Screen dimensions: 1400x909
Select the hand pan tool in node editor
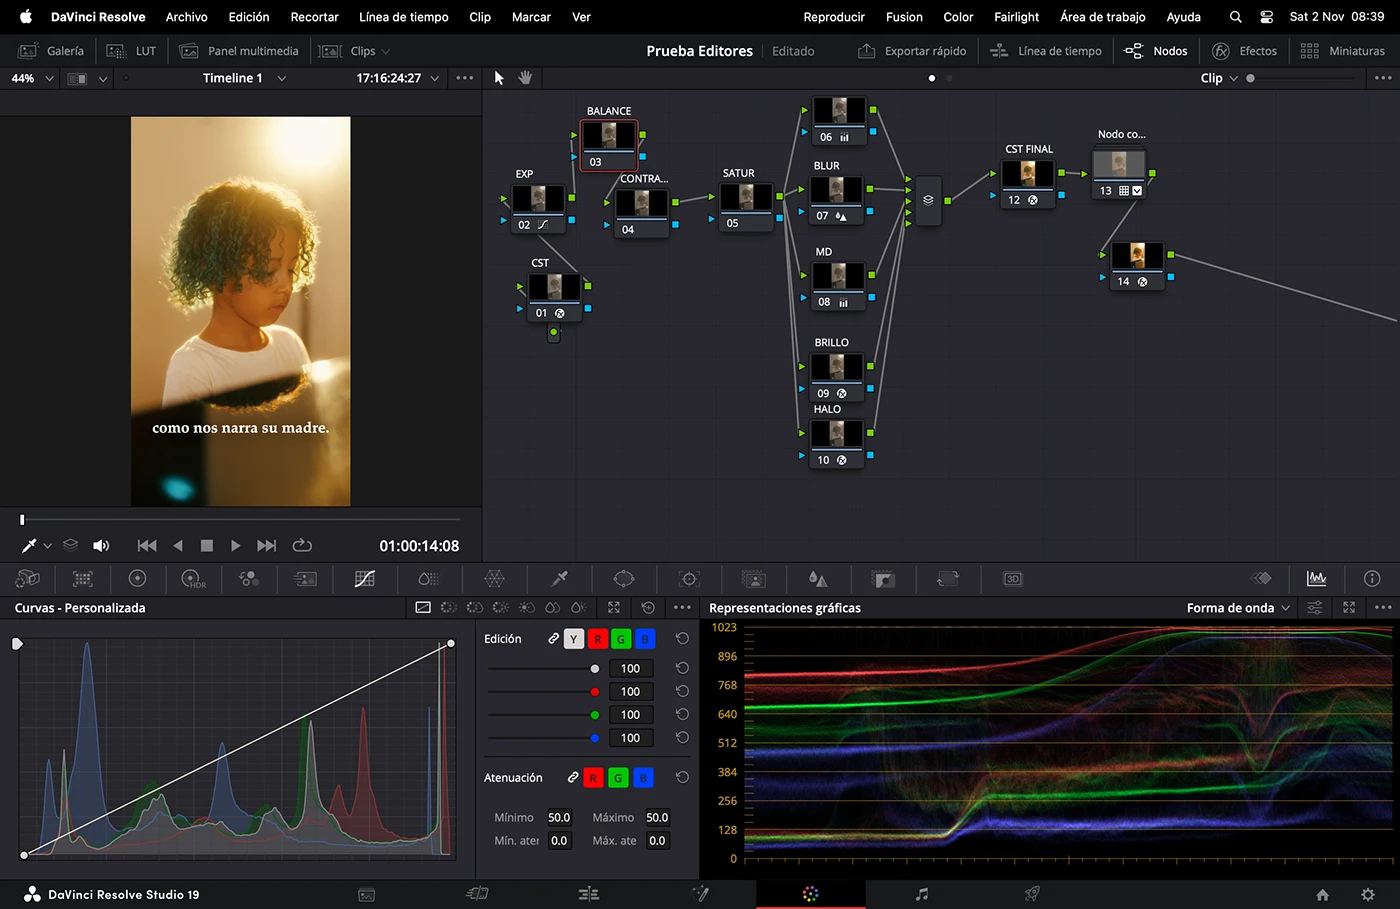click(x=525, y=78)
